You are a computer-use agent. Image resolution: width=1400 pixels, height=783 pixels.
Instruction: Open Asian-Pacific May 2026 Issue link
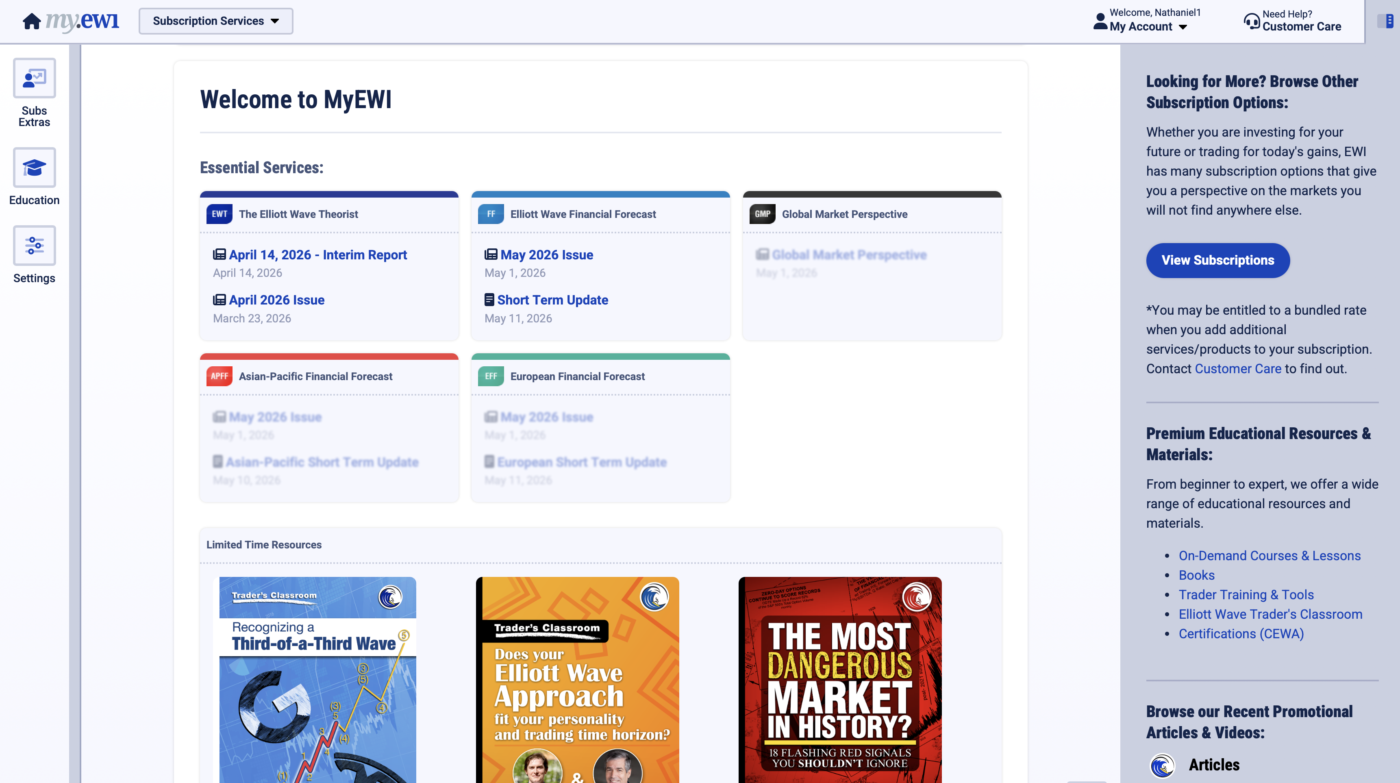coord(275,417)
